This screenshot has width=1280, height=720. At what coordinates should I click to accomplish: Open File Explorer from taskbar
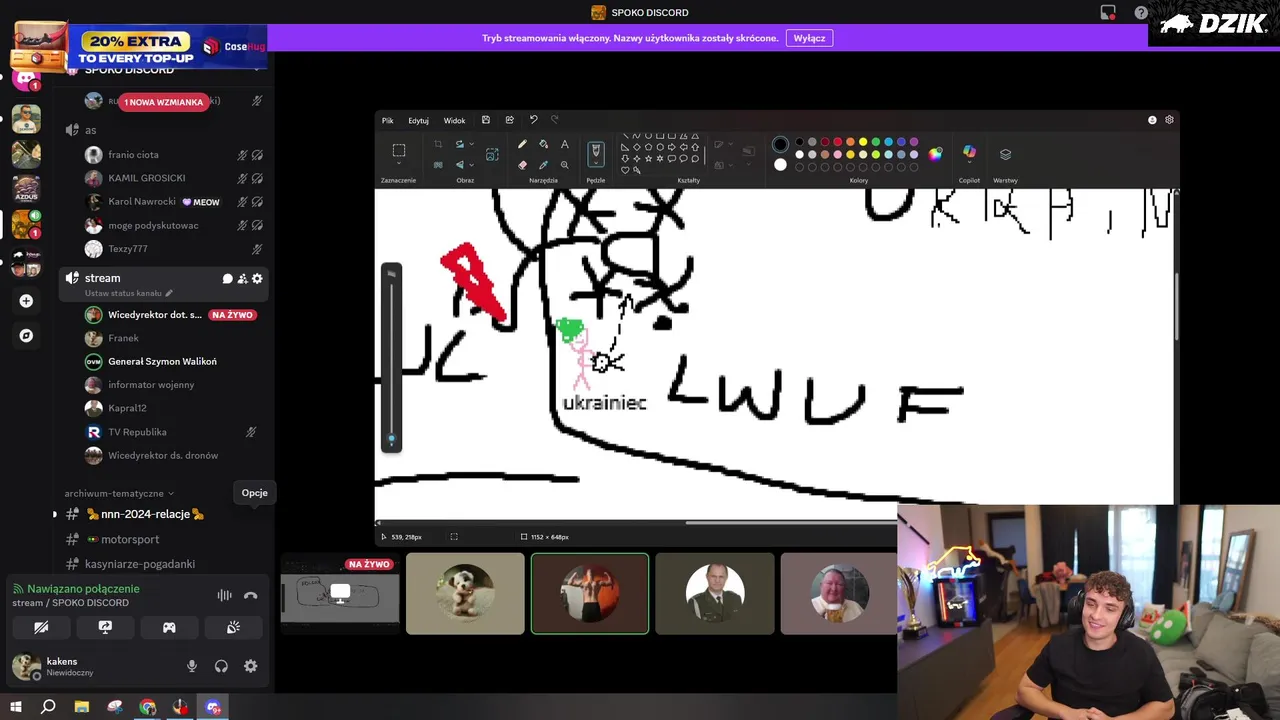coord(82,707)
